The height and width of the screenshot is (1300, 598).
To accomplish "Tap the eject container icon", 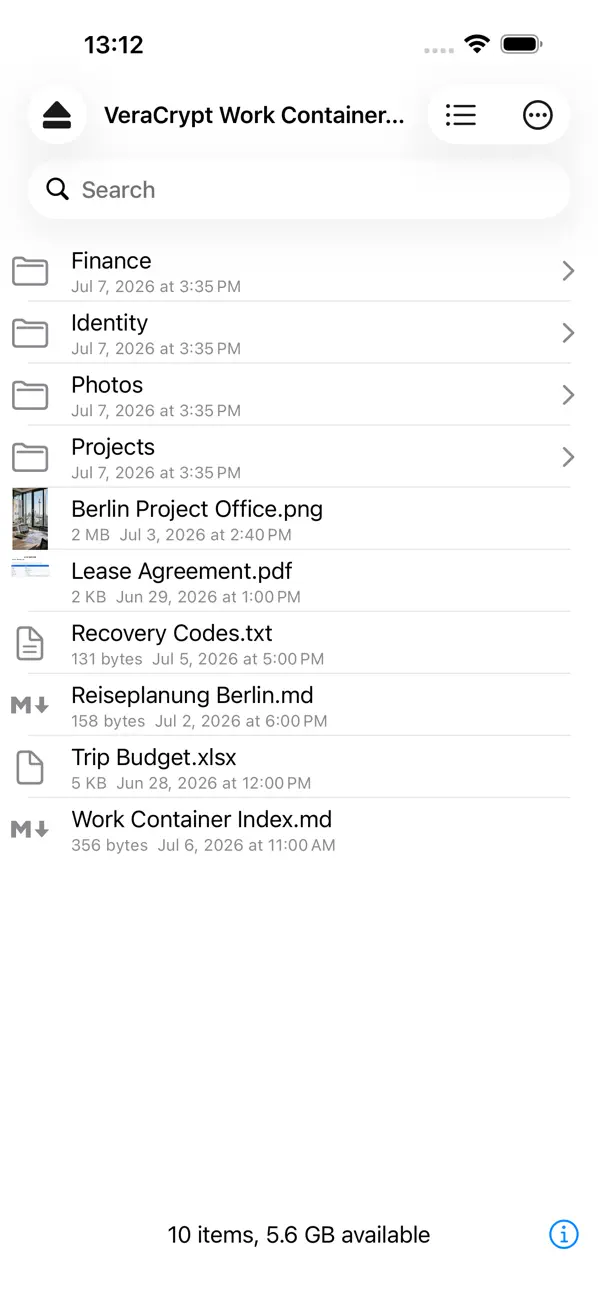I will click(x=57, y=115).
